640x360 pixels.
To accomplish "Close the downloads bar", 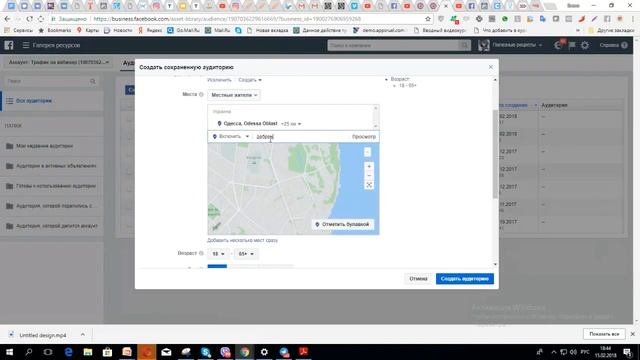I will [633, 334].
